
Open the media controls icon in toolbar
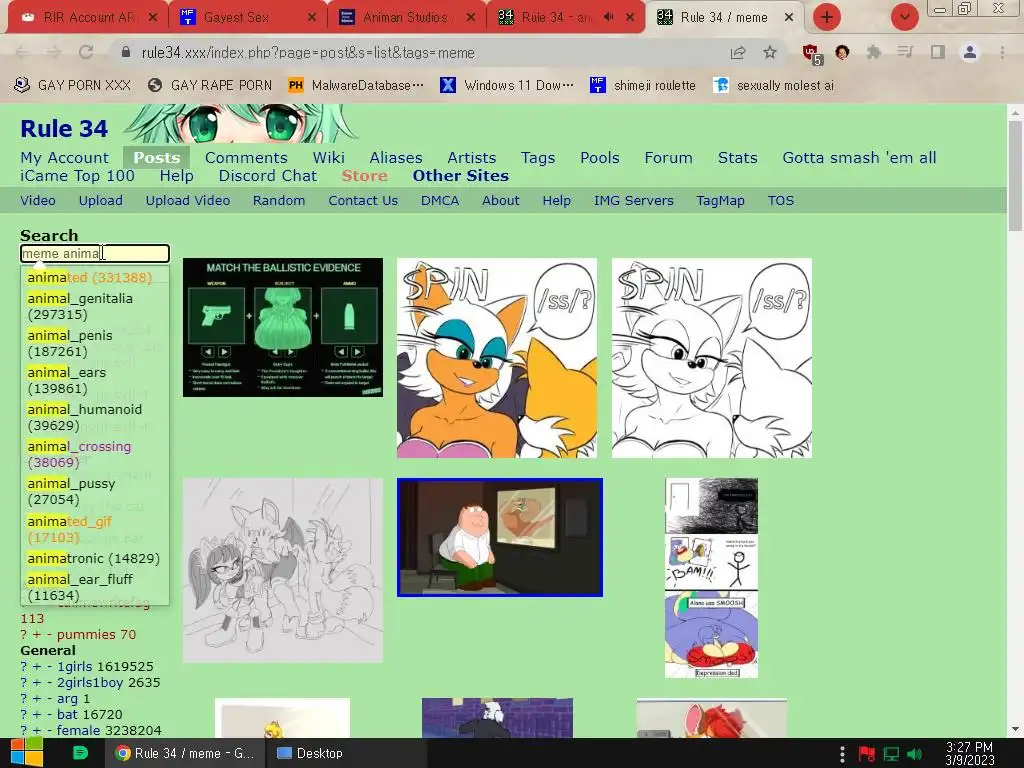pyautogui.click(x=905, y=52)
